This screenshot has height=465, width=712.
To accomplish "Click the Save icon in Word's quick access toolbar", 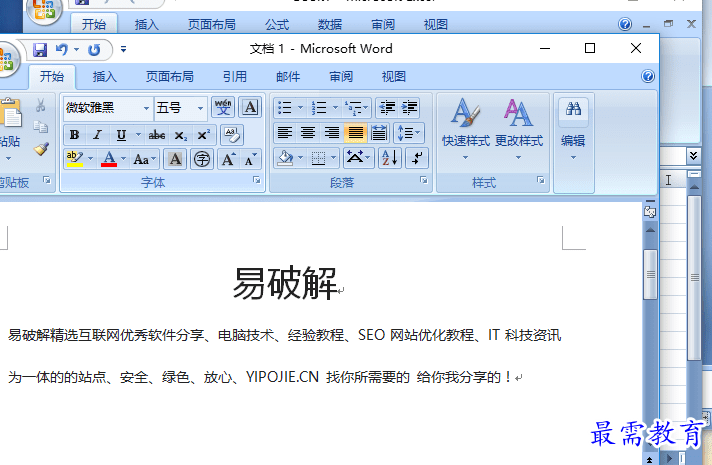I will pos(40,49).
